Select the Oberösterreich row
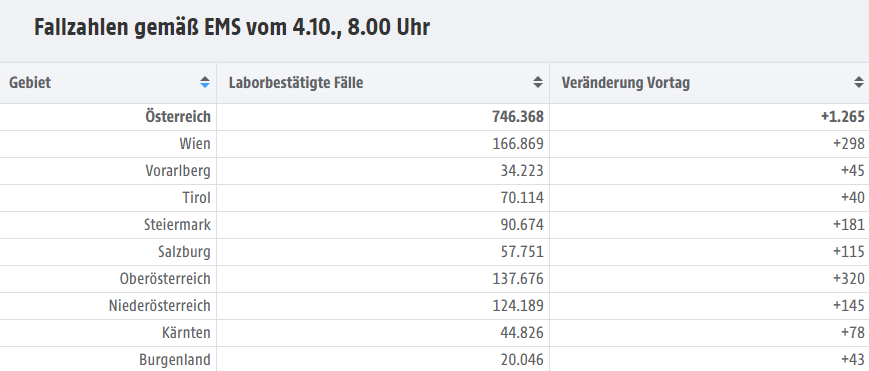869x371 pixels. pyautogui.click(x=434, y=278)
